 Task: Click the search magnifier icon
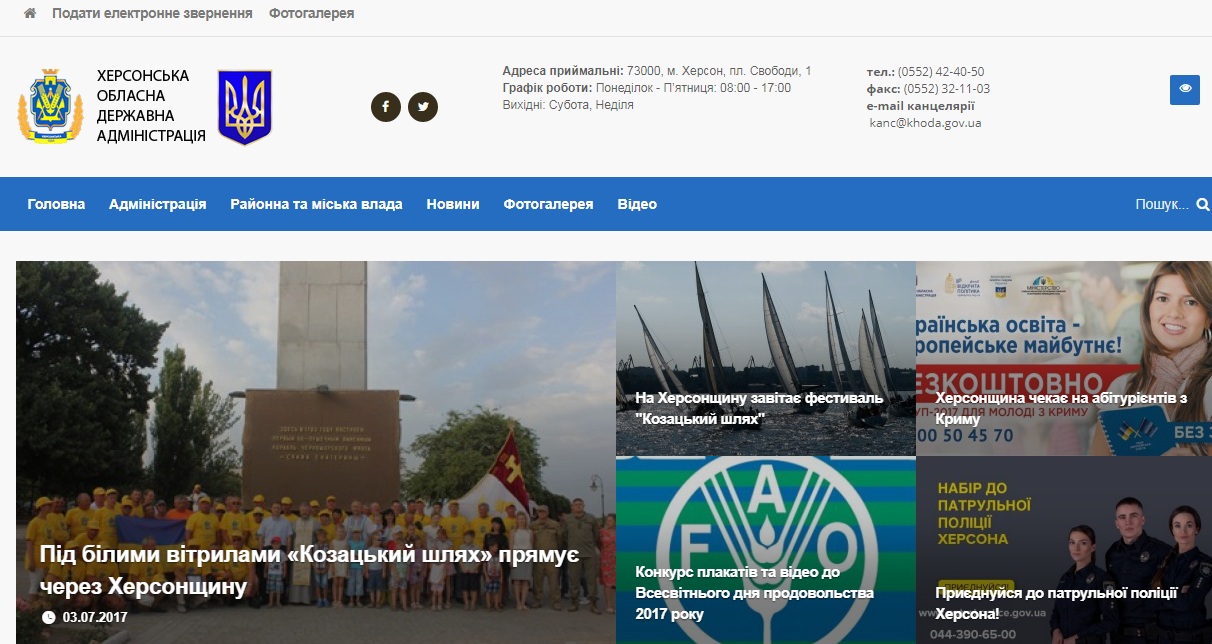pyautogui.click(x=1202, y=205)
